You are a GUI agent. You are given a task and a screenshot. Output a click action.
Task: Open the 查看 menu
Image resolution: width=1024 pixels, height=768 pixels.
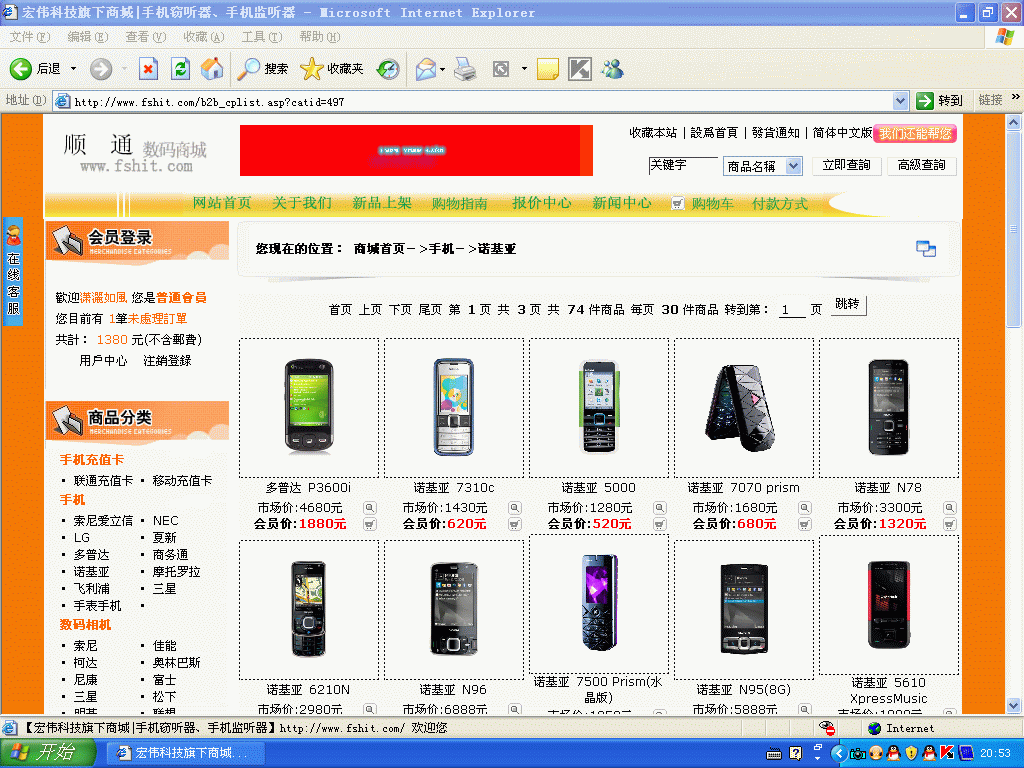coord(144,37)
